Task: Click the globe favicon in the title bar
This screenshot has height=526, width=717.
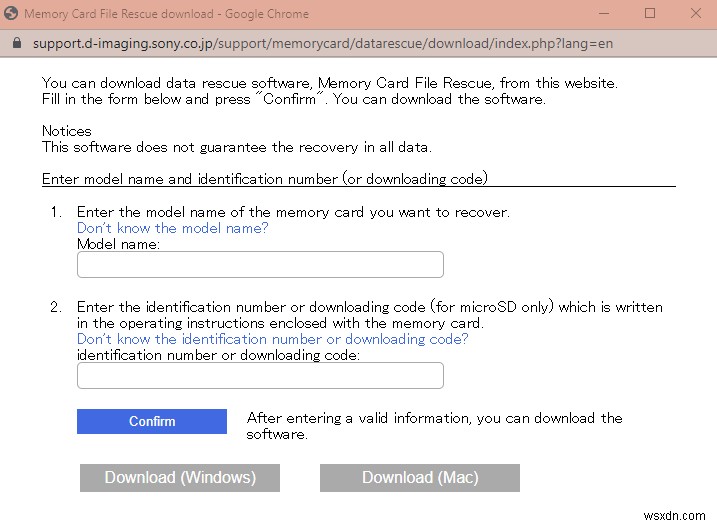Action: tap(10, 14)
